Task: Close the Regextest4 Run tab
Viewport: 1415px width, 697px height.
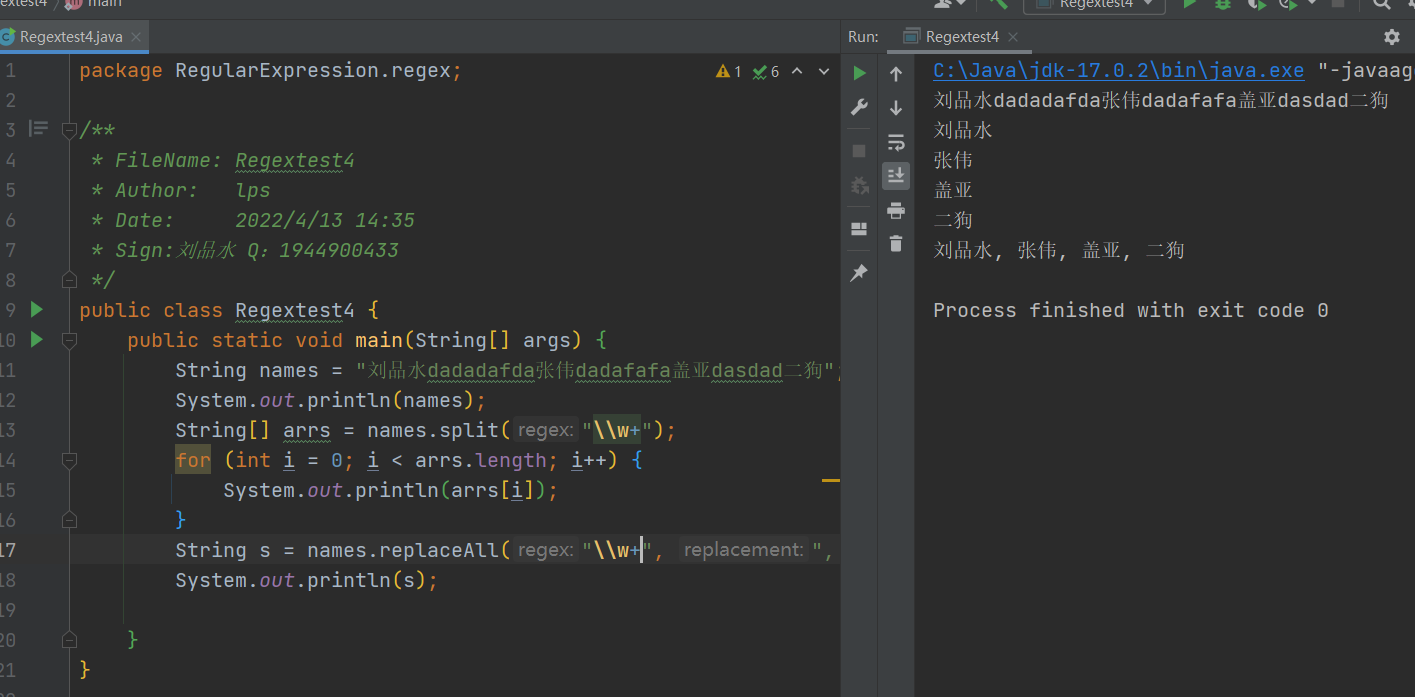Action: (1013, 37)
